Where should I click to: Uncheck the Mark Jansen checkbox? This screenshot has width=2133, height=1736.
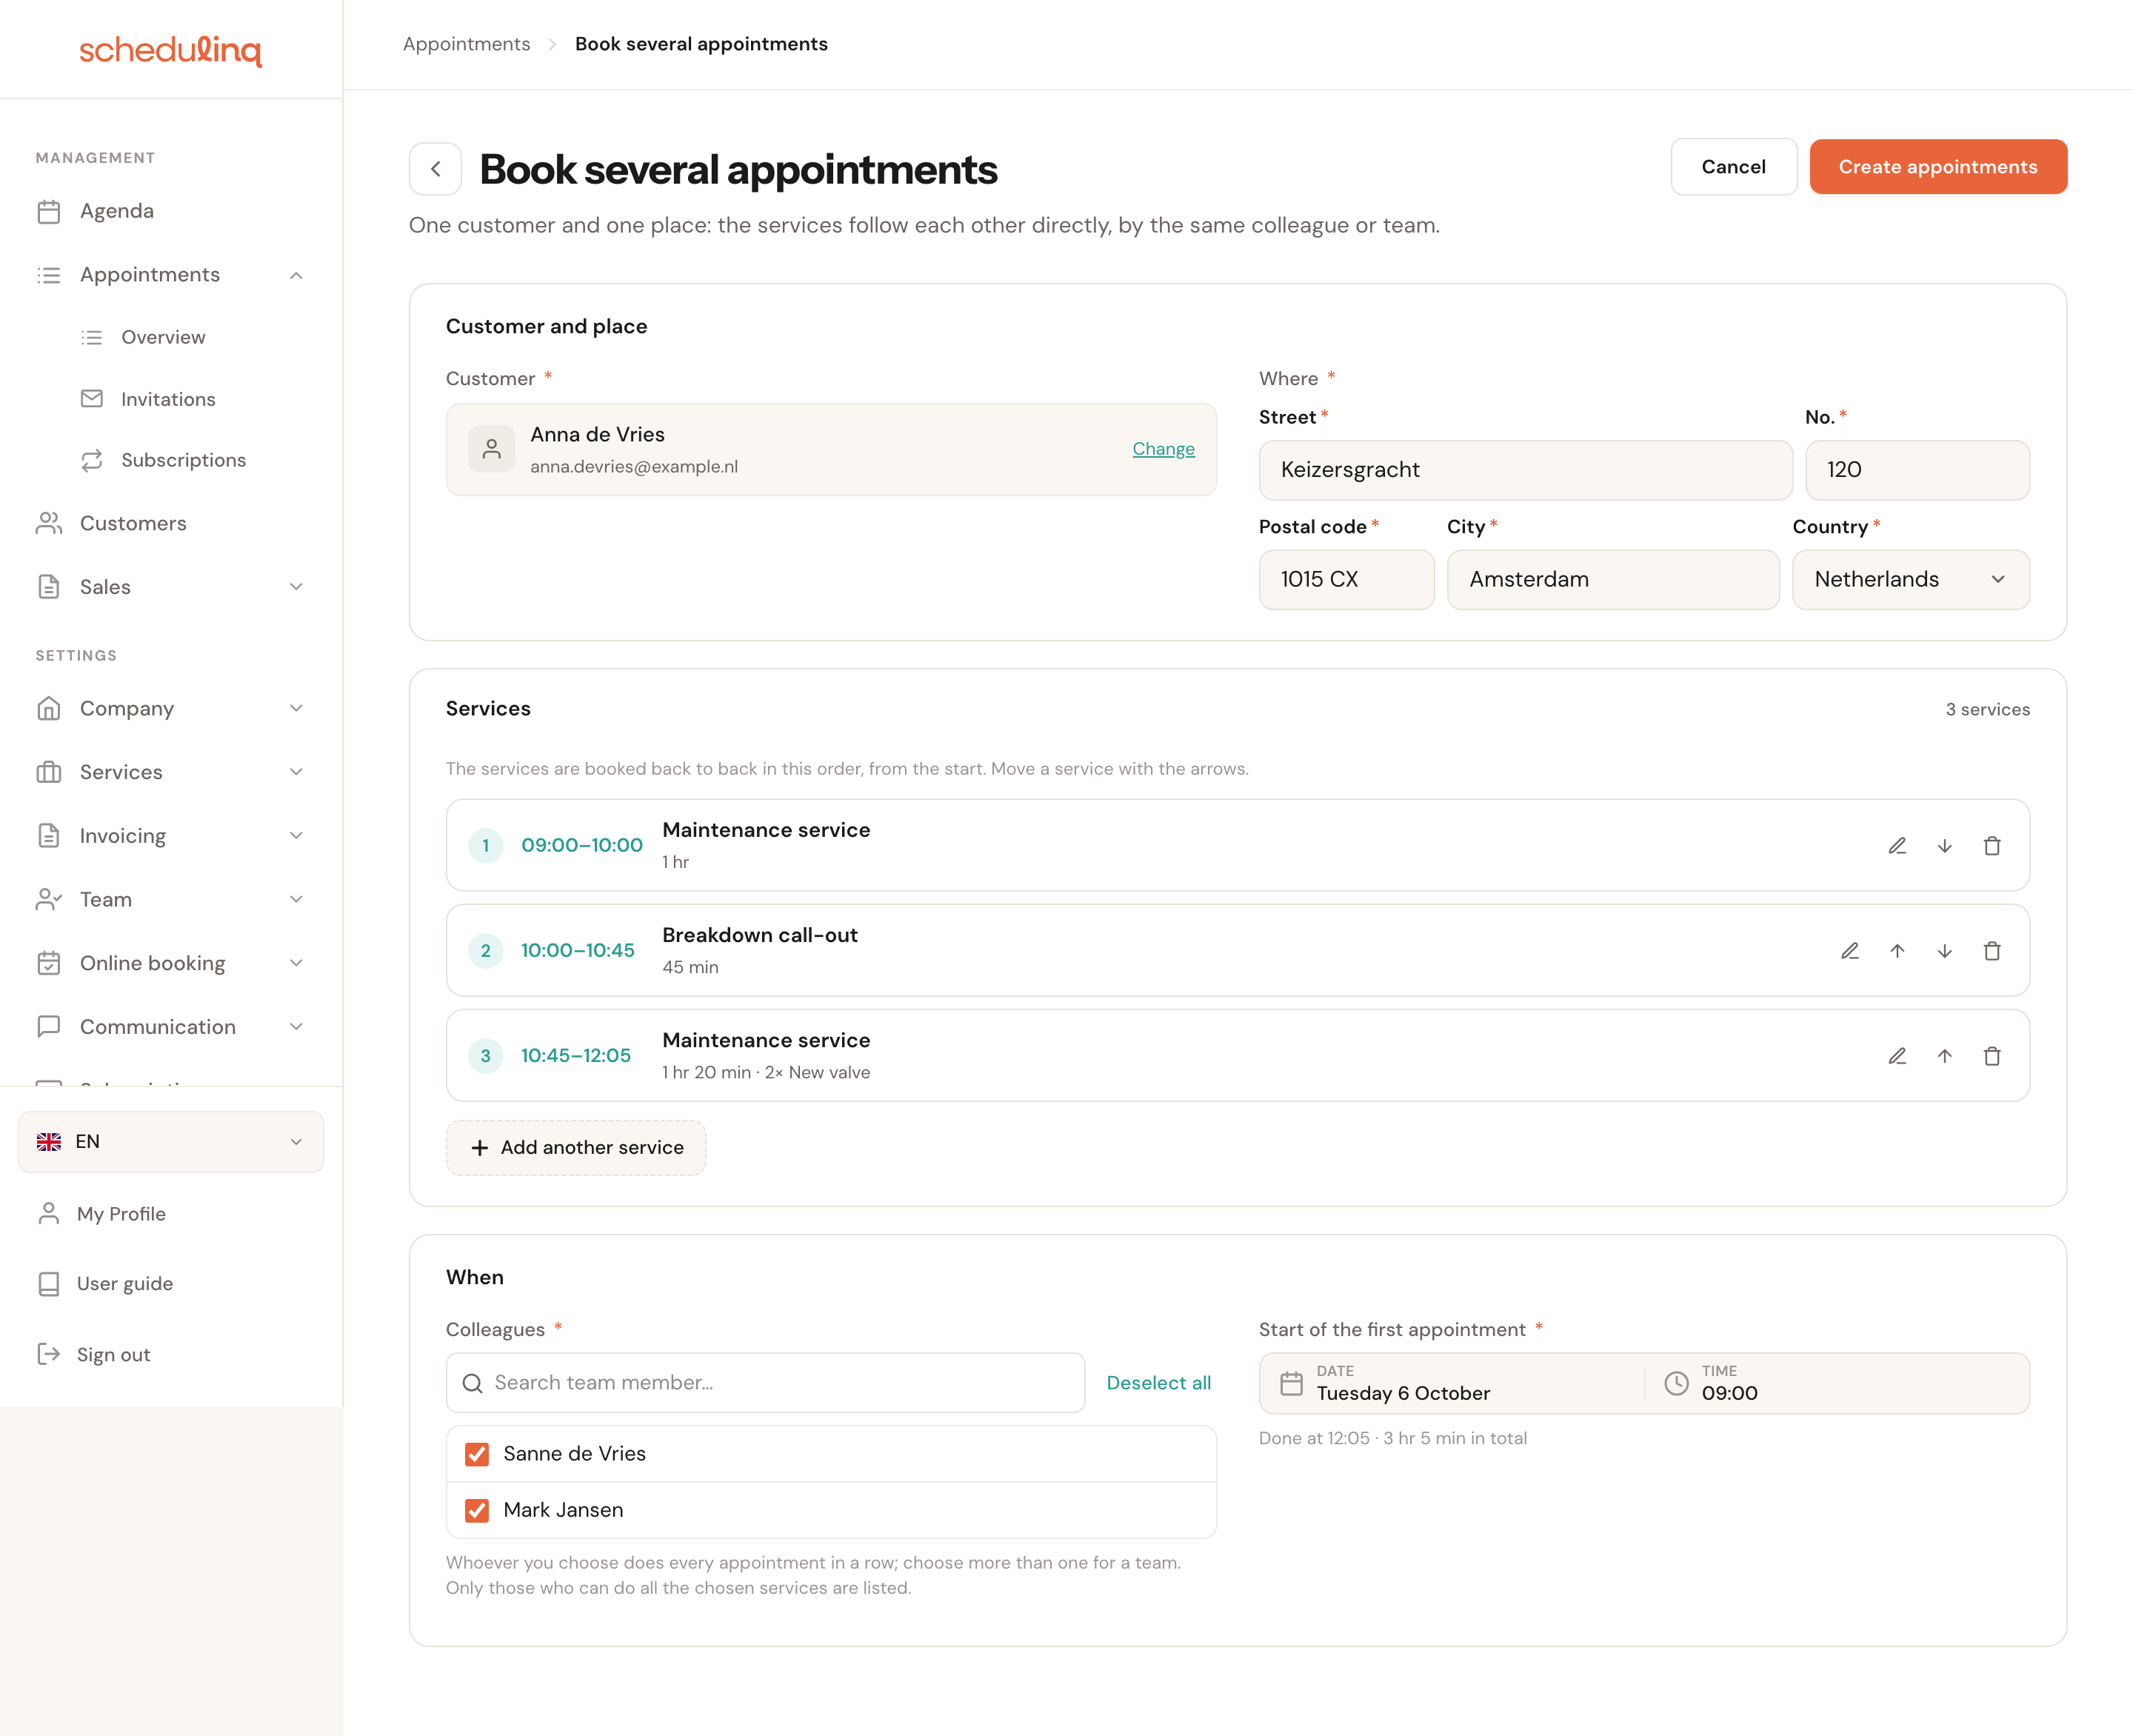click(477, 1510)
